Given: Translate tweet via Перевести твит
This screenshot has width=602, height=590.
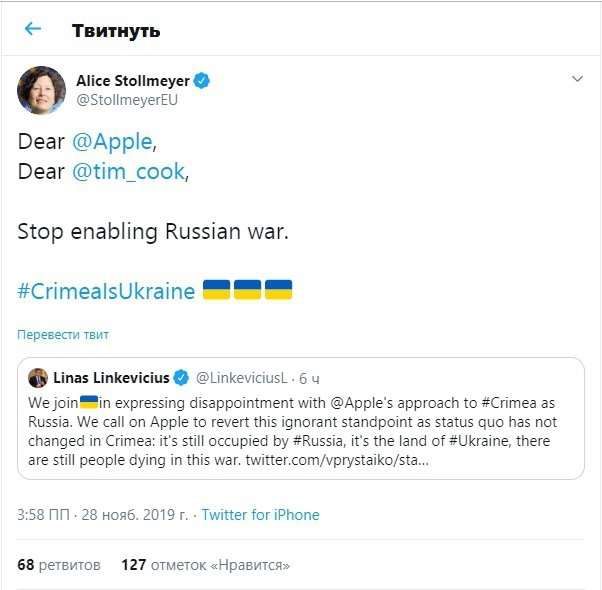Looking at the screenshot, I should click(63, 335).
